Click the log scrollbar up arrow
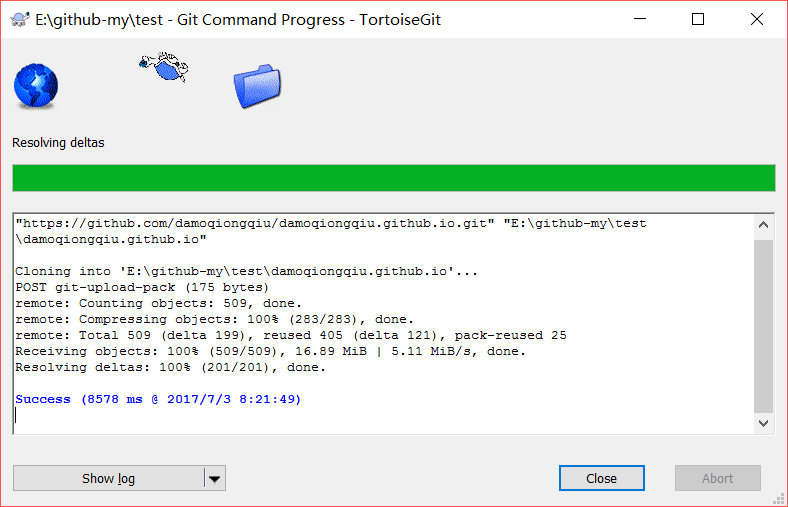The height and width of the screenshot is (507, 788). [x=763, y=225]
